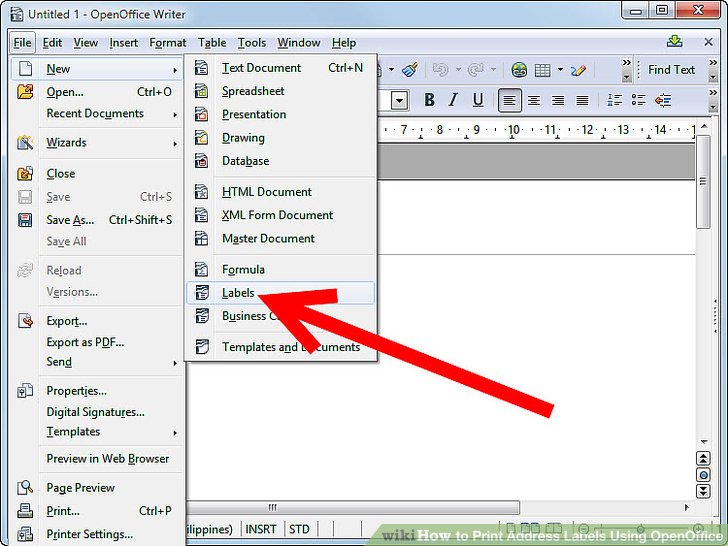Click the Navigation circle button on scrollbar
Screen dimensions: 728x546
click(x=703, y=475)
